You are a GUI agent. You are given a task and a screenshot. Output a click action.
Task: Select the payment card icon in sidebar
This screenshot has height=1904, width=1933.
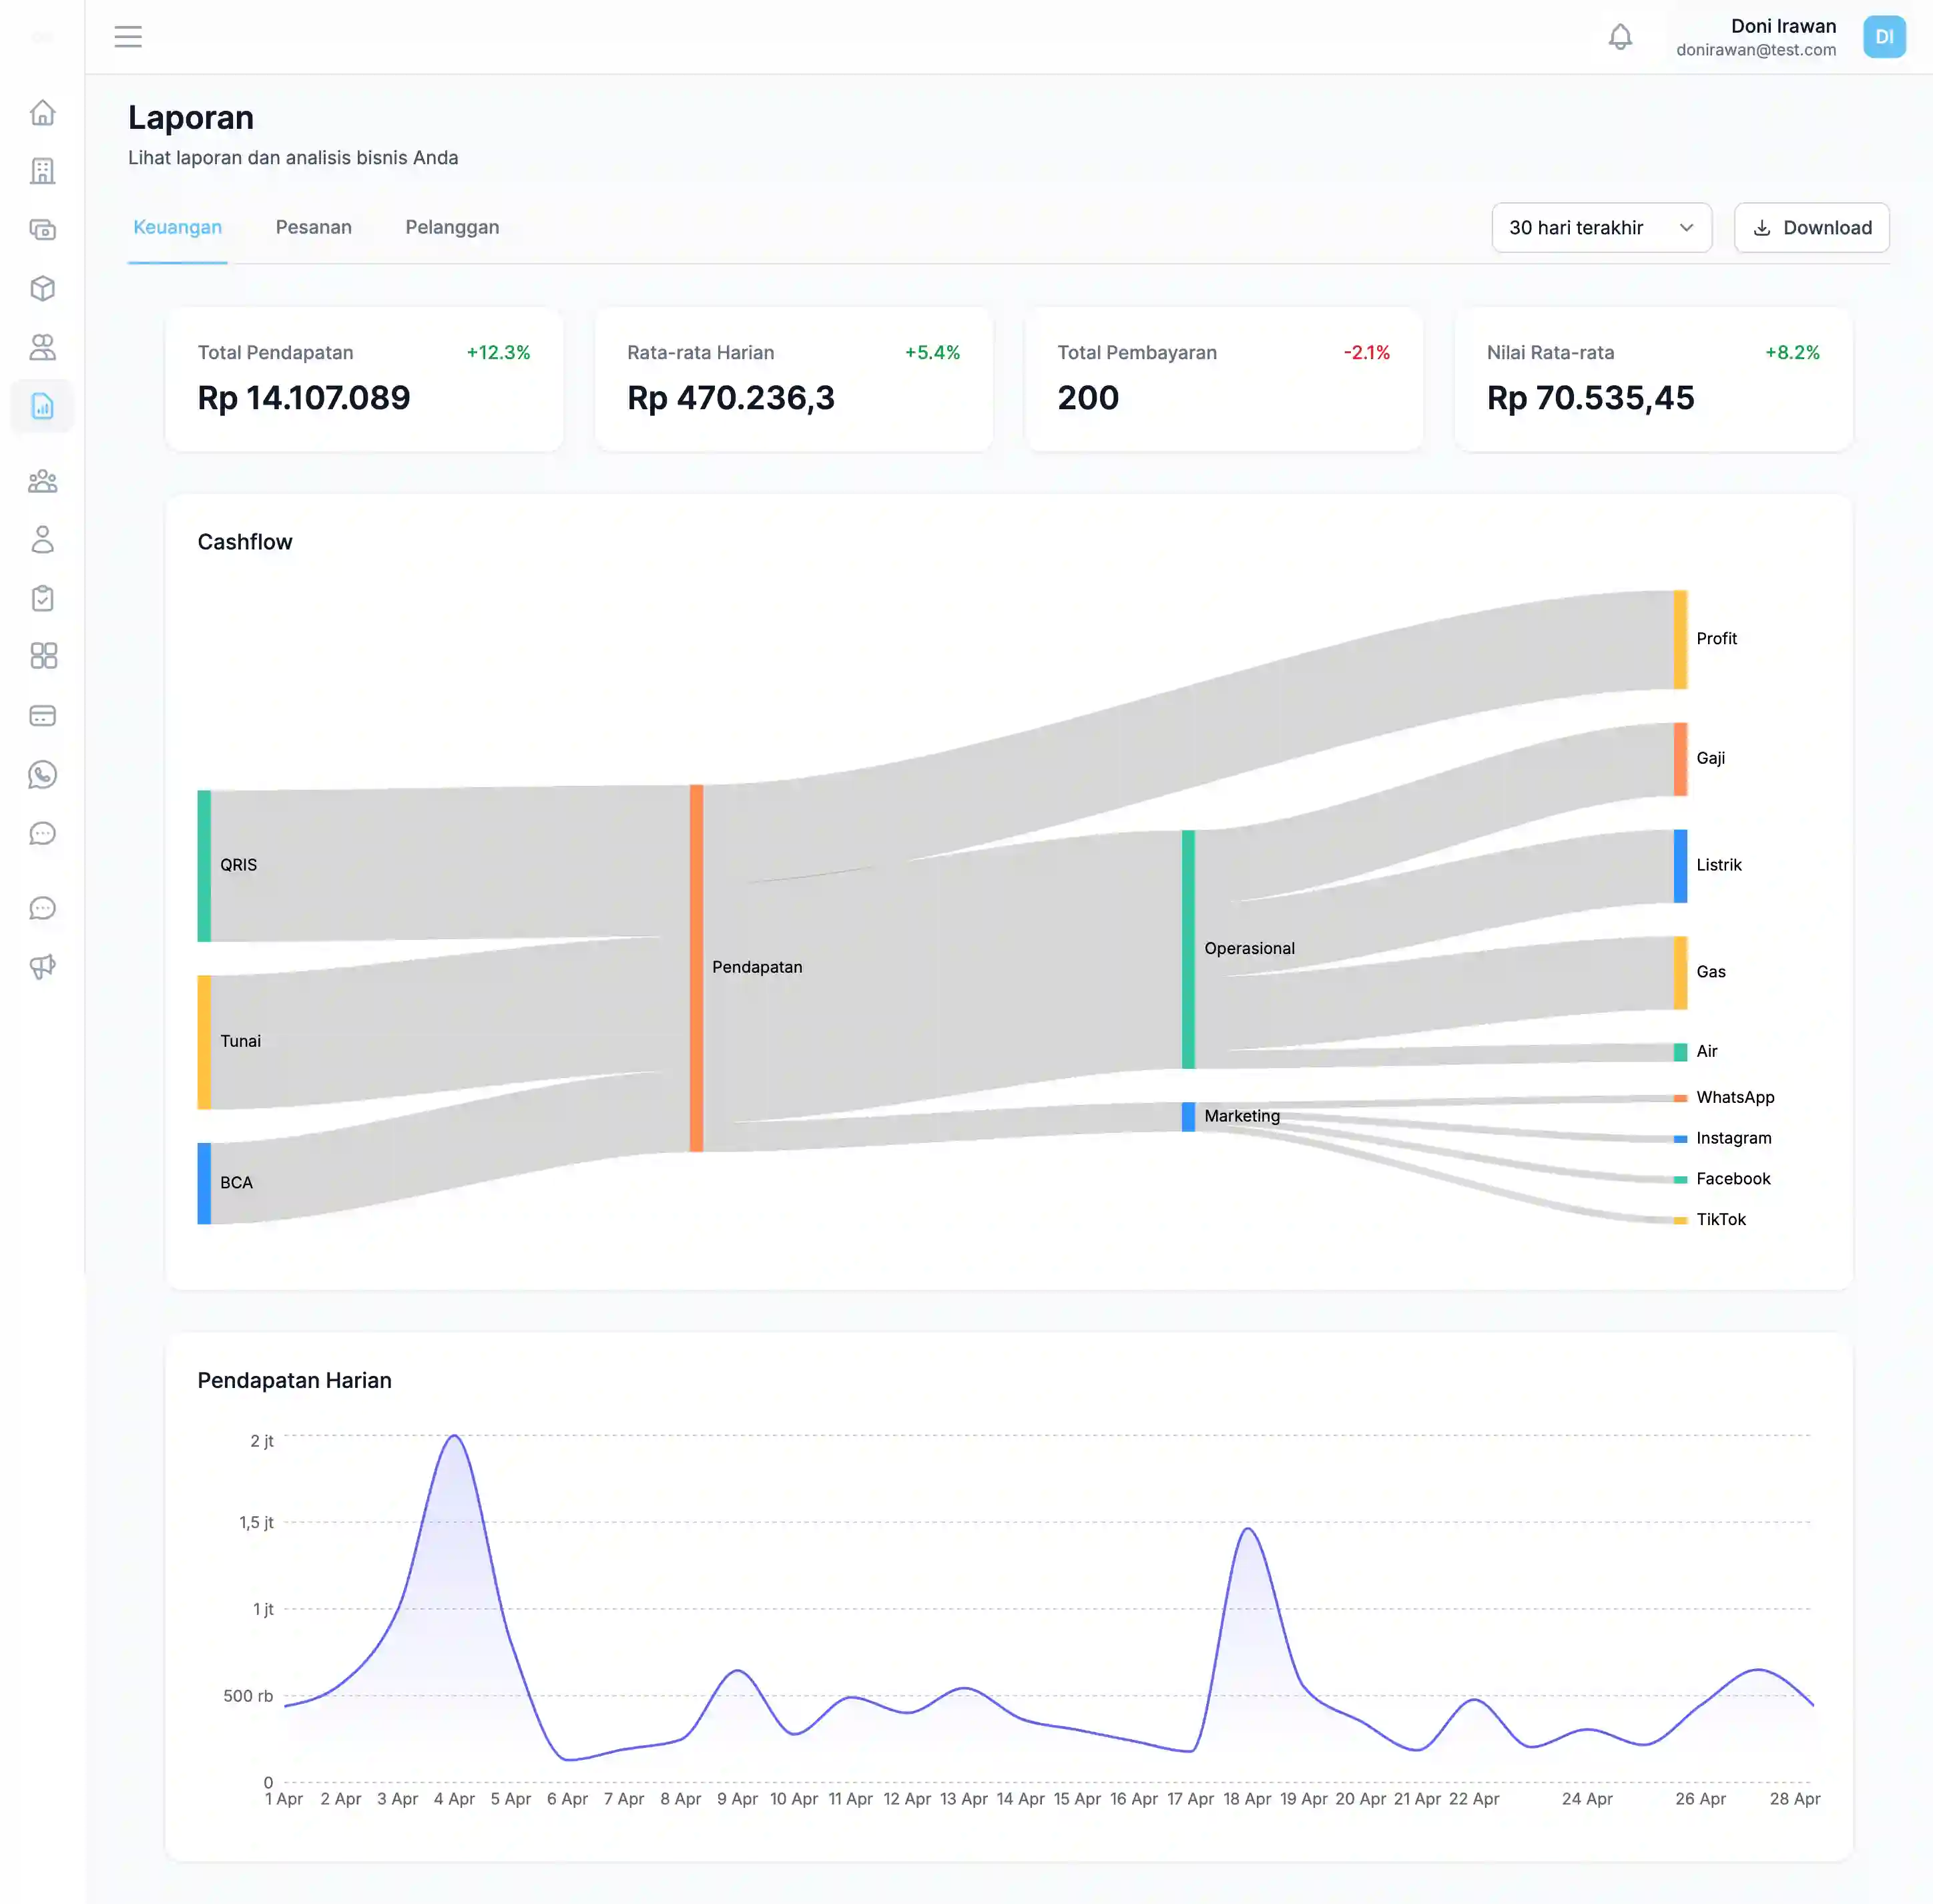click(x=43, y=714)
